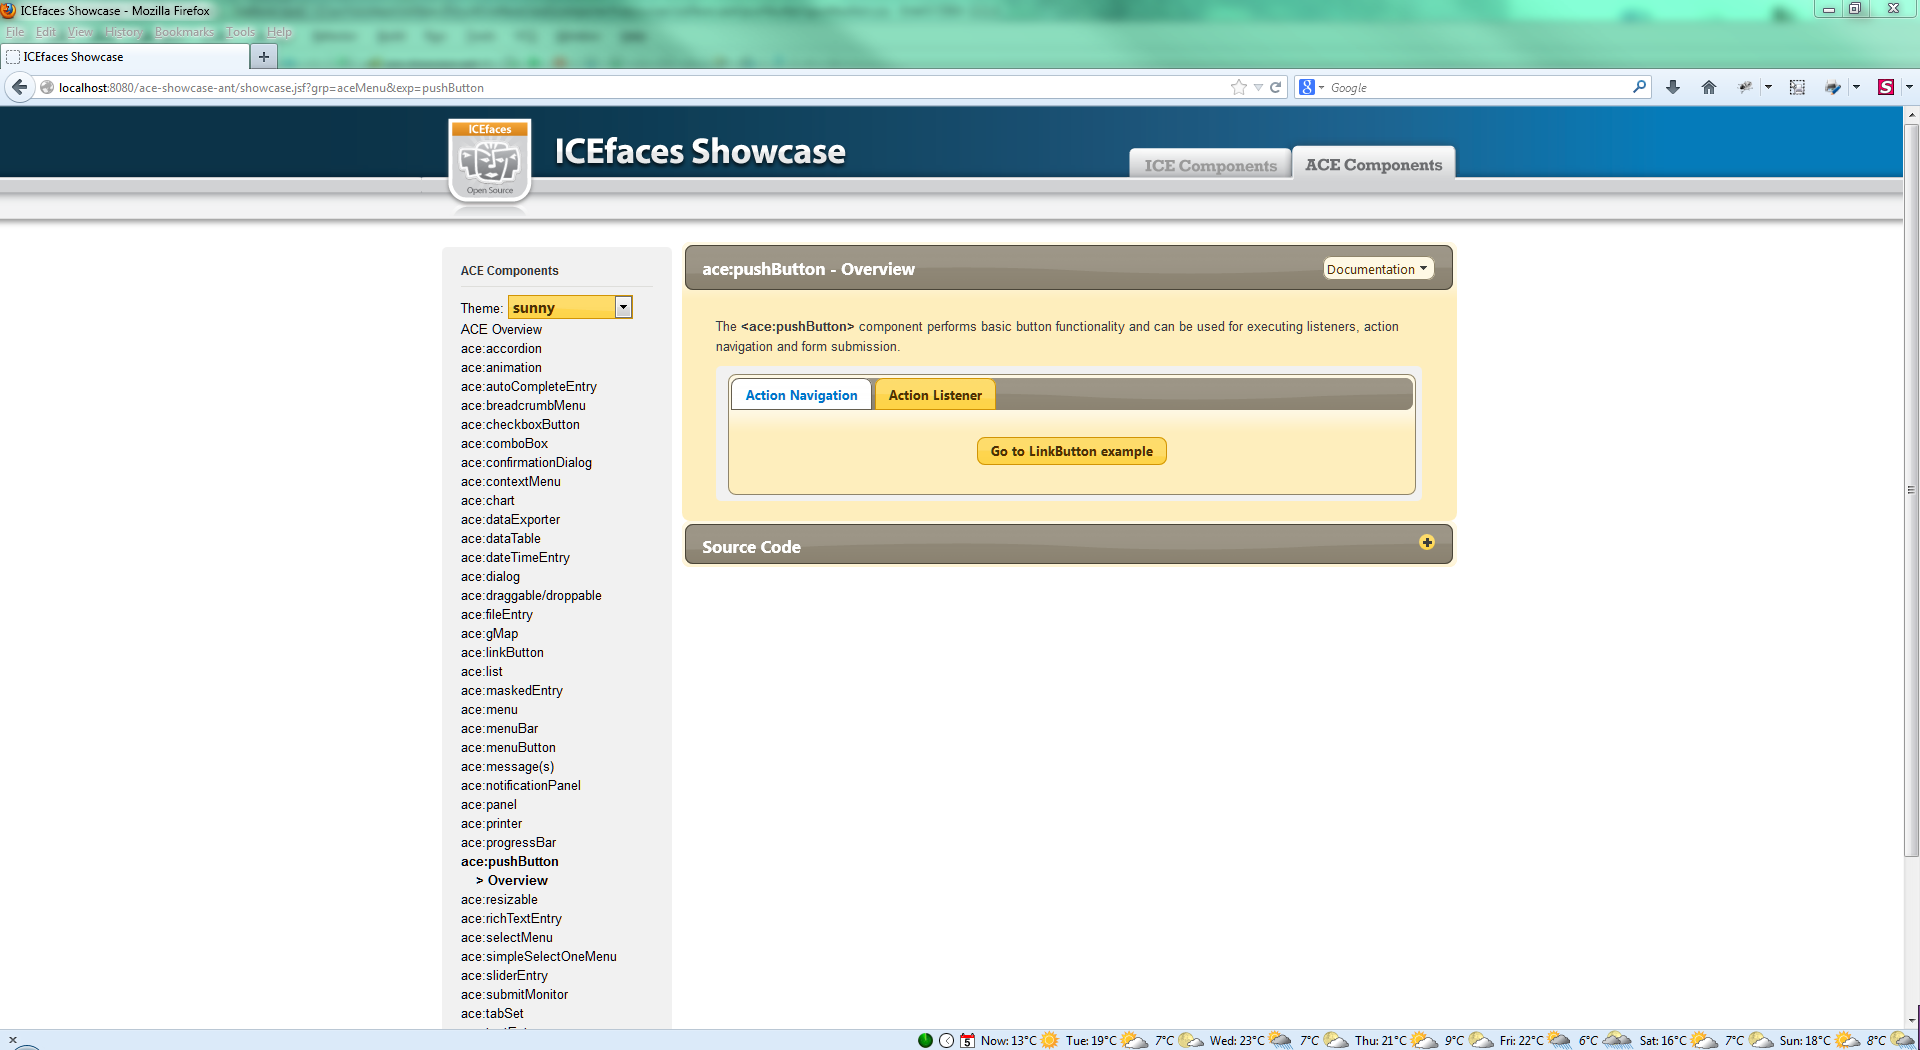This screenshot has height=1050, width=1920.
Task: Select the Action Navigation tab
Action: [801, 395]
